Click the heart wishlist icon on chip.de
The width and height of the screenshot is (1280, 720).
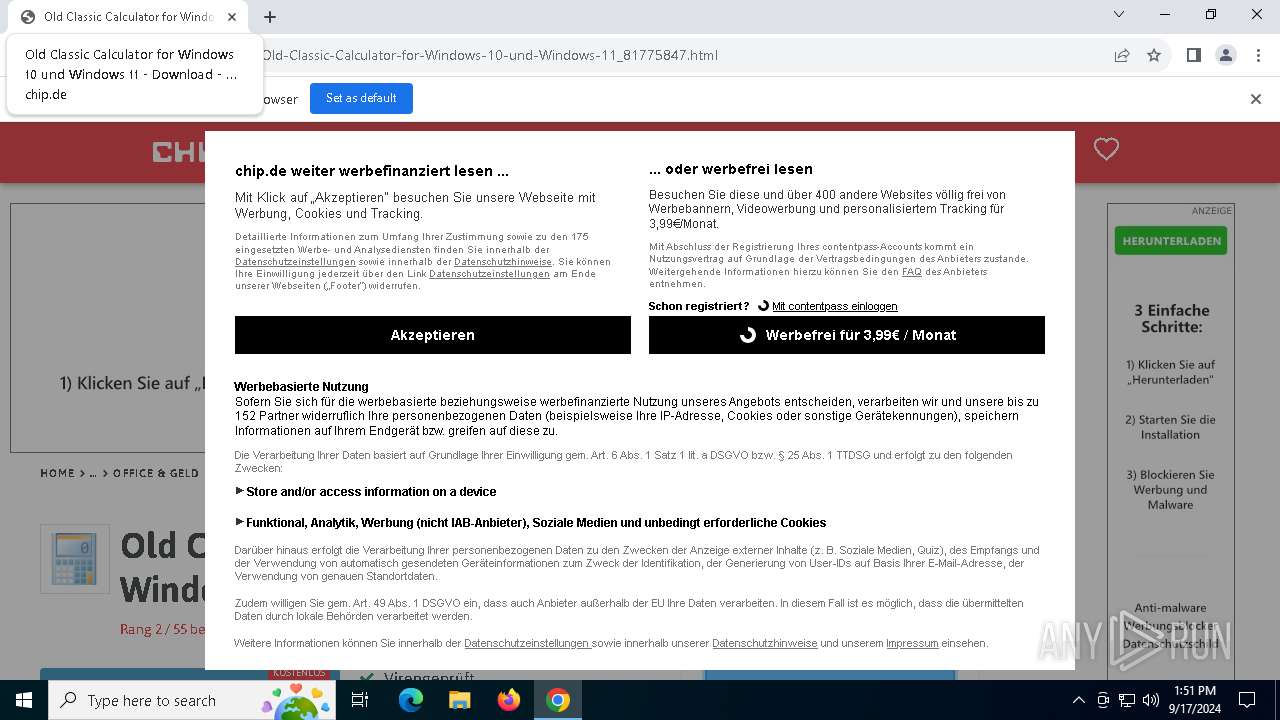pos(1106,149)
